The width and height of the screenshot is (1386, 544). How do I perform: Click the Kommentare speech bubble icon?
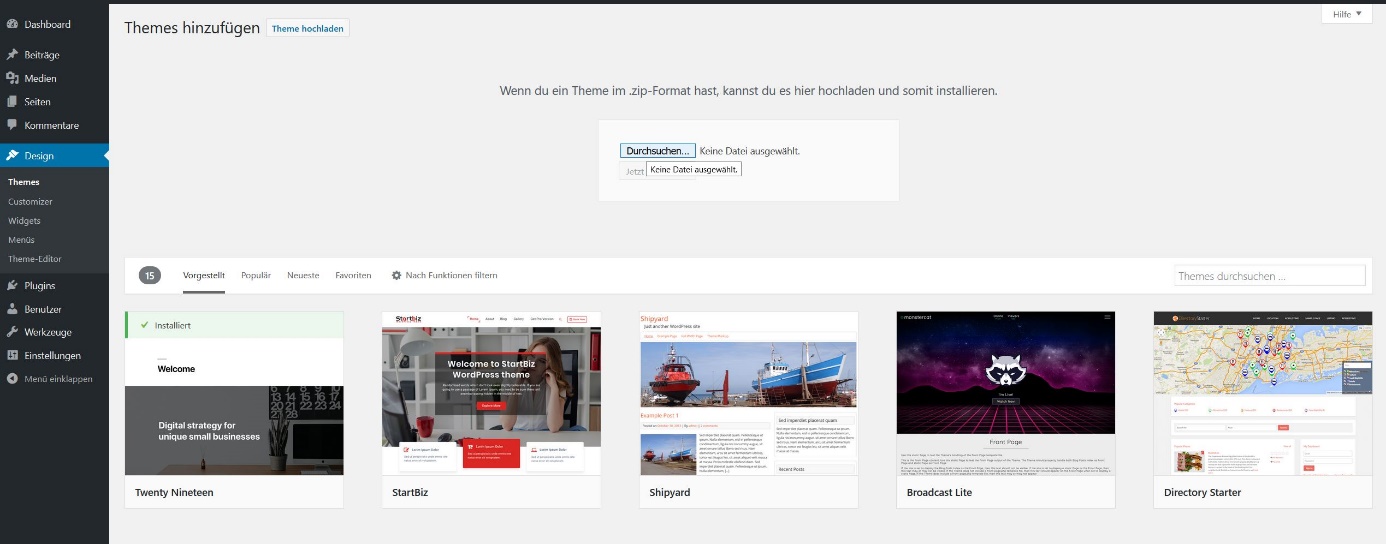[12, 125]
